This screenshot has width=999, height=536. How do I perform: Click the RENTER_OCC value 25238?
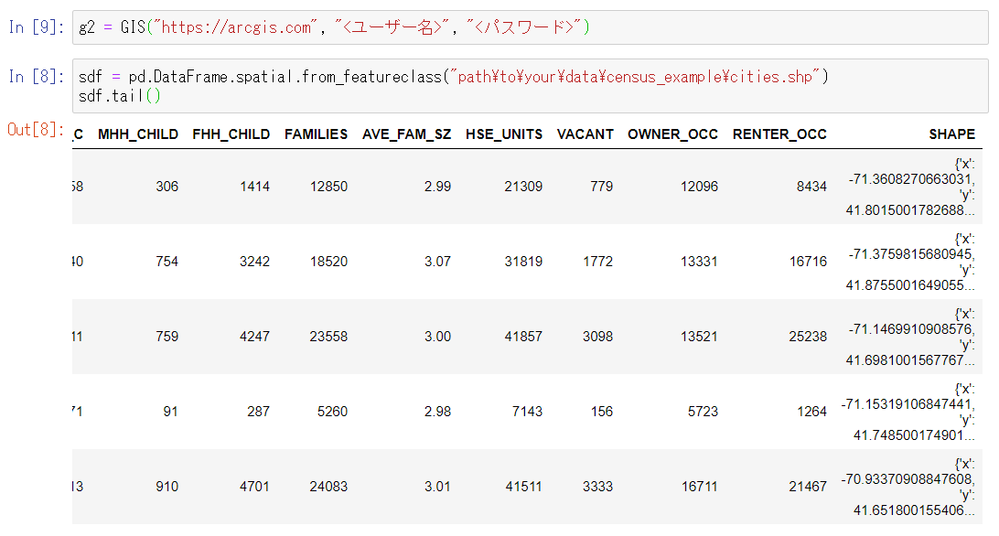(x=807, y=337)
